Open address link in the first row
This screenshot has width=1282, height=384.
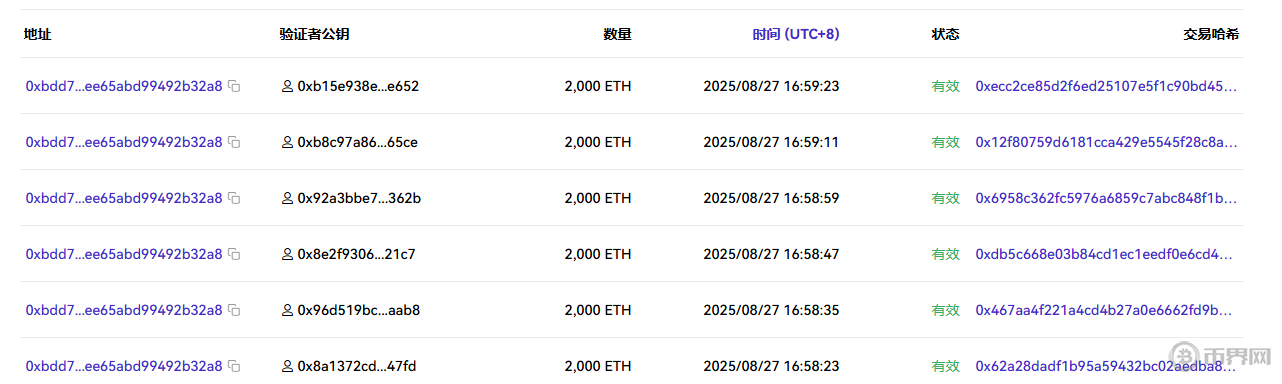[124, 87]
